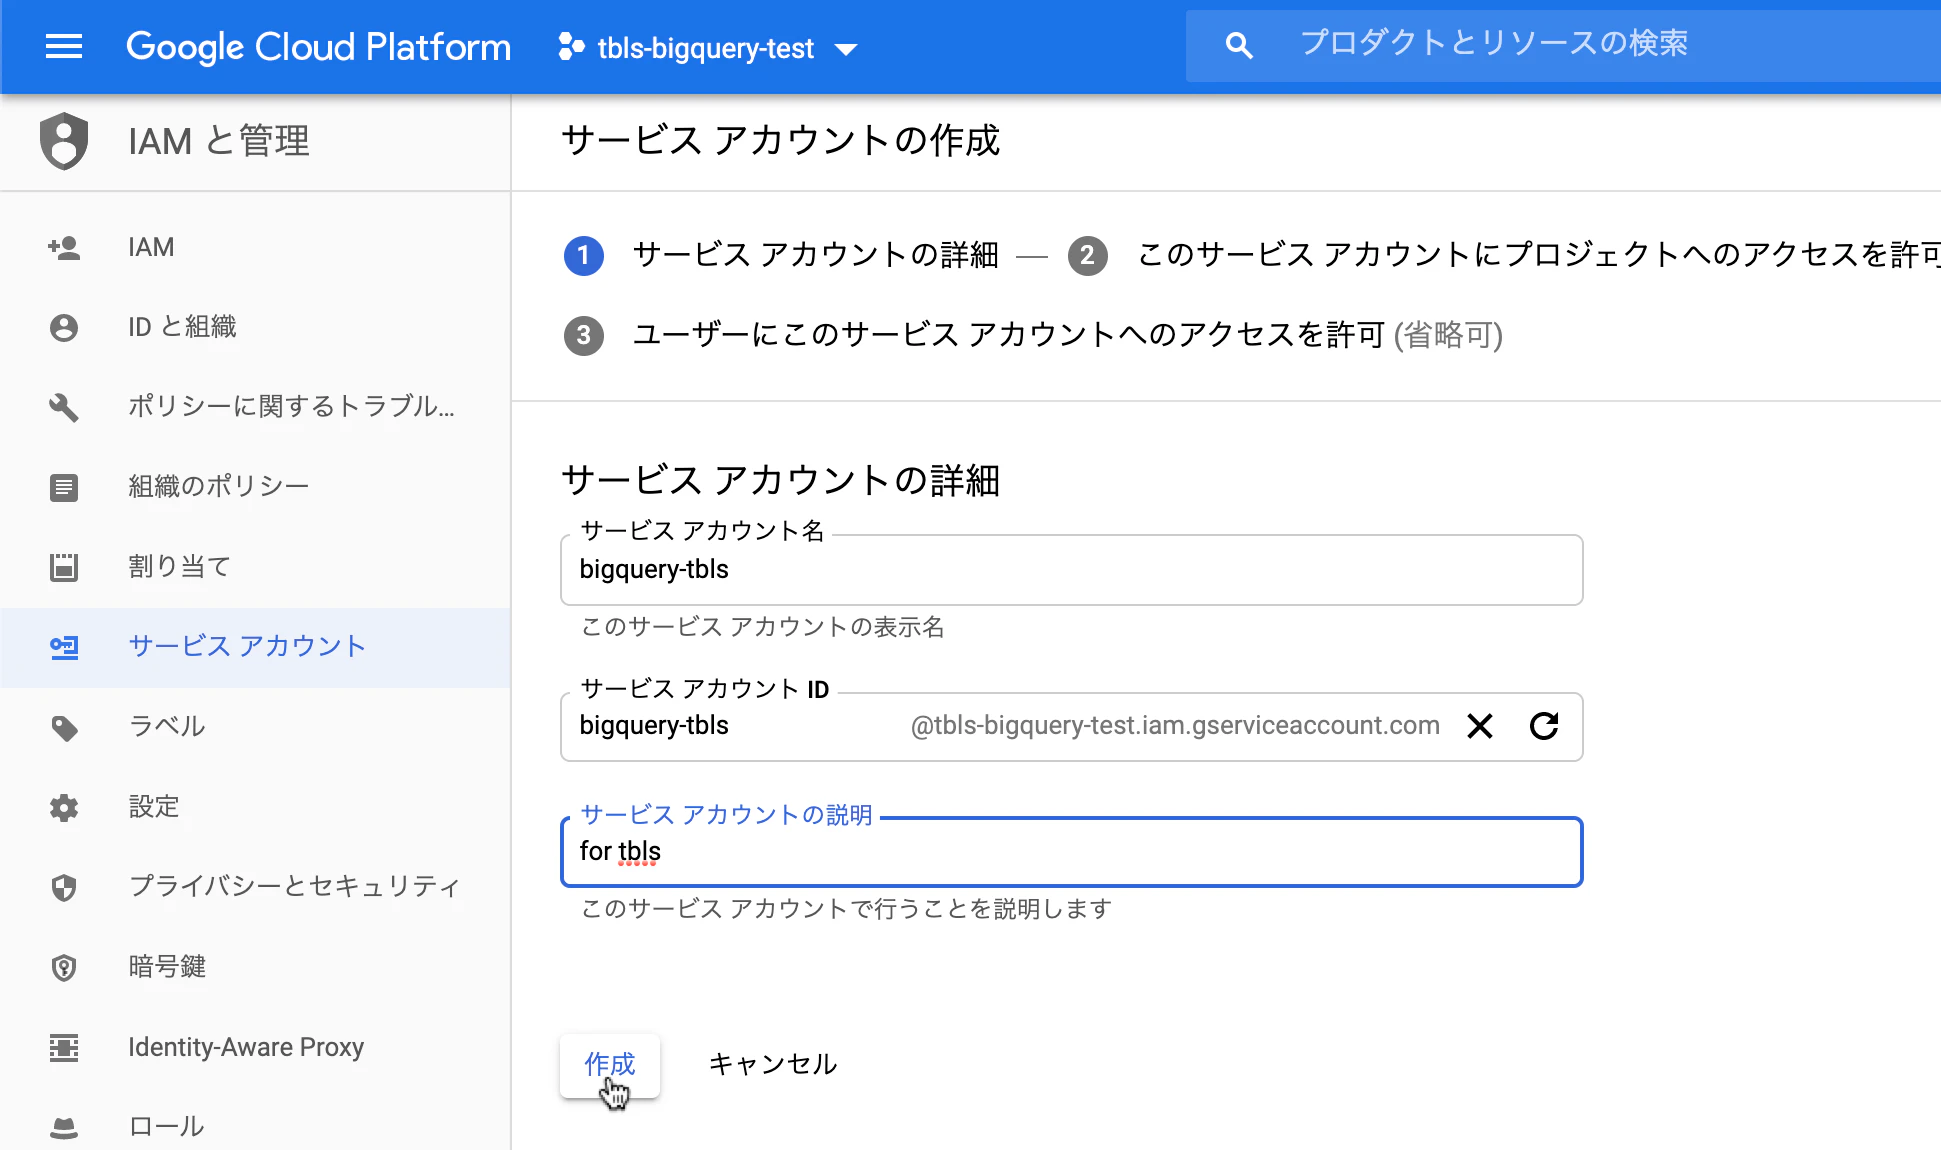Click the ロール hat icon
The width and height of the screenshot is (1941, 1150).
[64, 1127]
